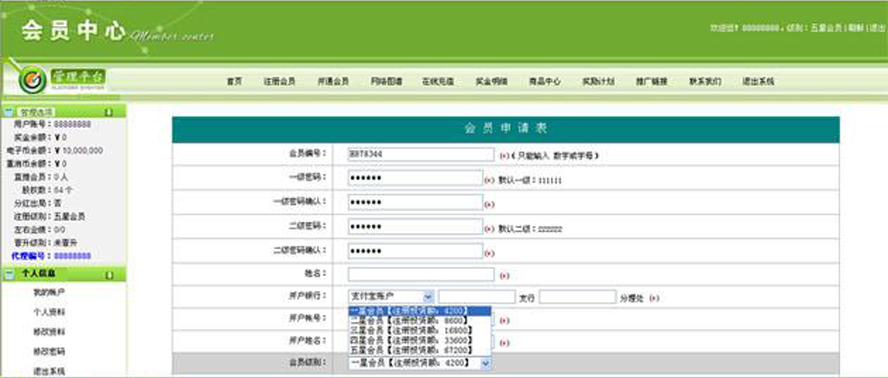Click the 二级密码 password field
888x378 pixels.
point(415,227)
